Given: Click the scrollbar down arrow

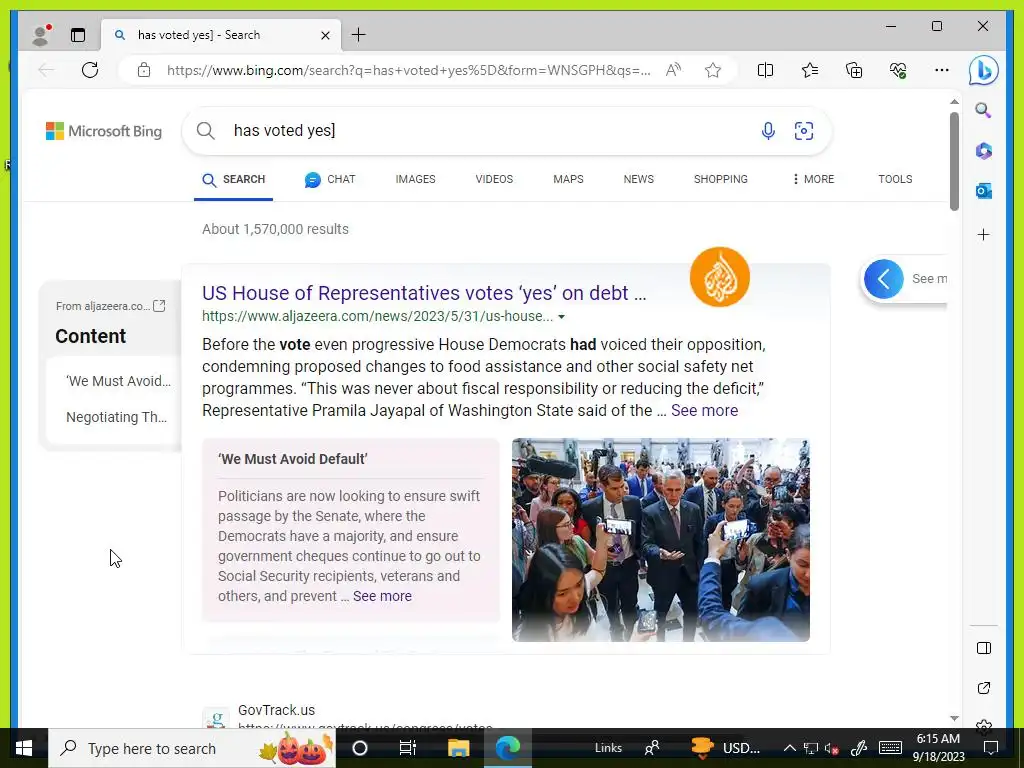Looking at the screenshot, I should tap(954, 718).
